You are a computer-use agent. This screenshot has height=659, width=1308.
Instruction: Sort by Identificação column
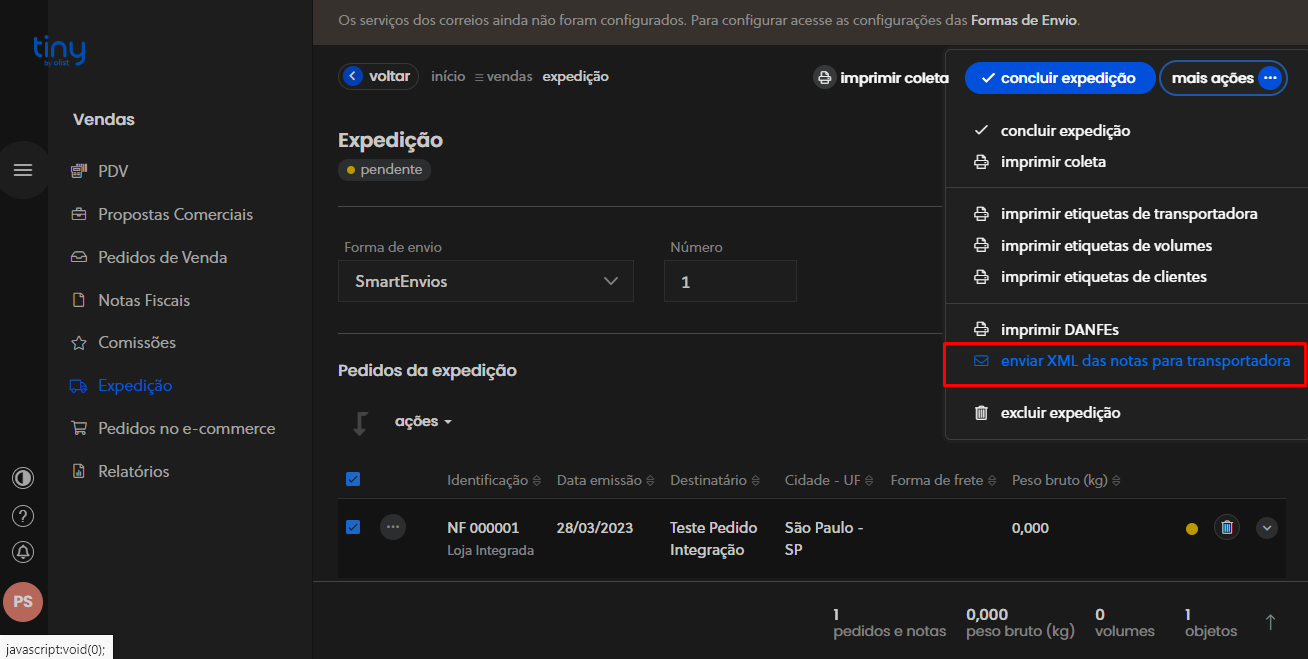494,480
